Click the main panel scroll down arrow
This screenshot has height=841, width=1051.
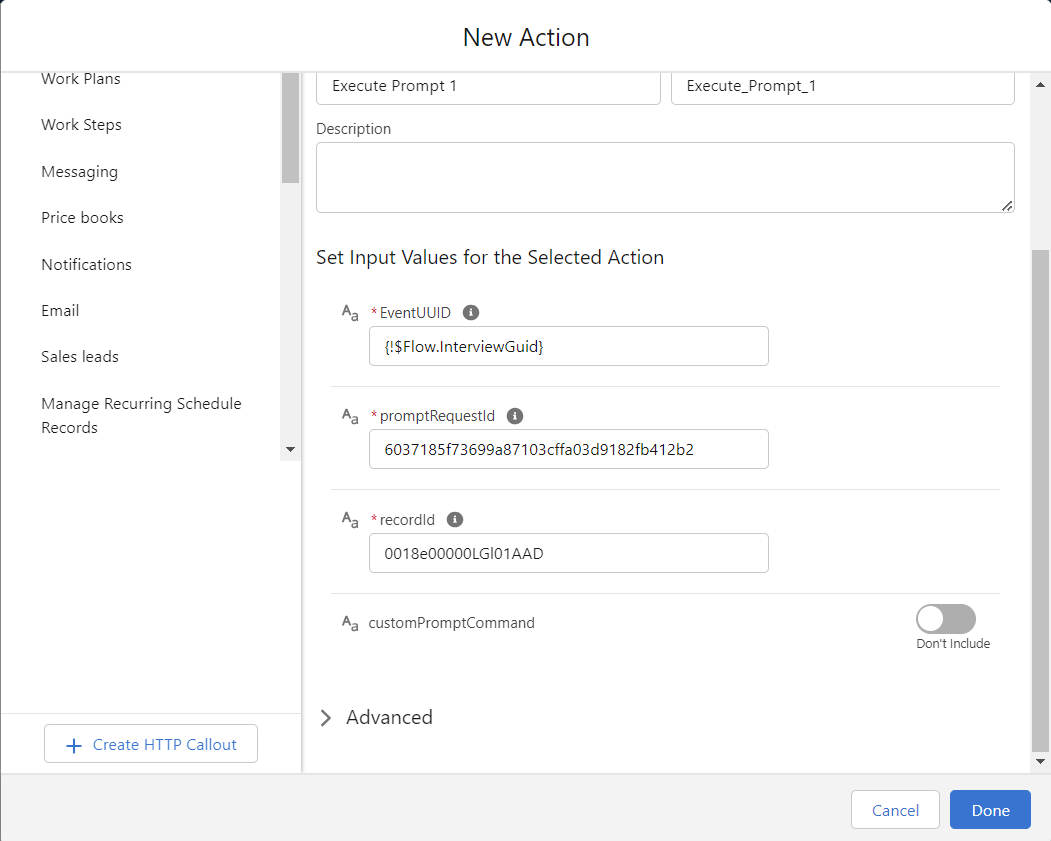pos(1040,761)
